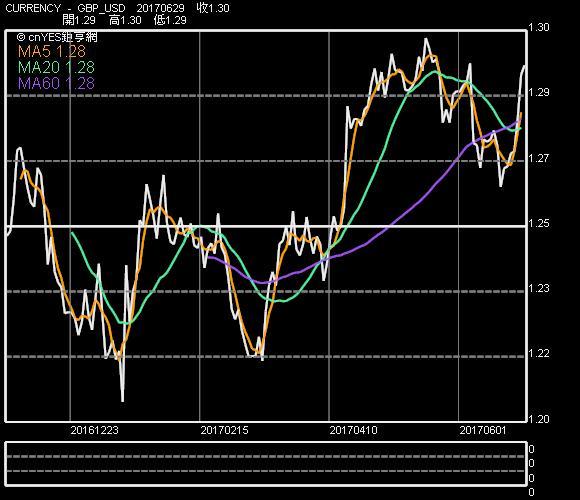Click the solid white 1.25 horizontal line
Screen dimensions: 580x500
click(266, 226)
